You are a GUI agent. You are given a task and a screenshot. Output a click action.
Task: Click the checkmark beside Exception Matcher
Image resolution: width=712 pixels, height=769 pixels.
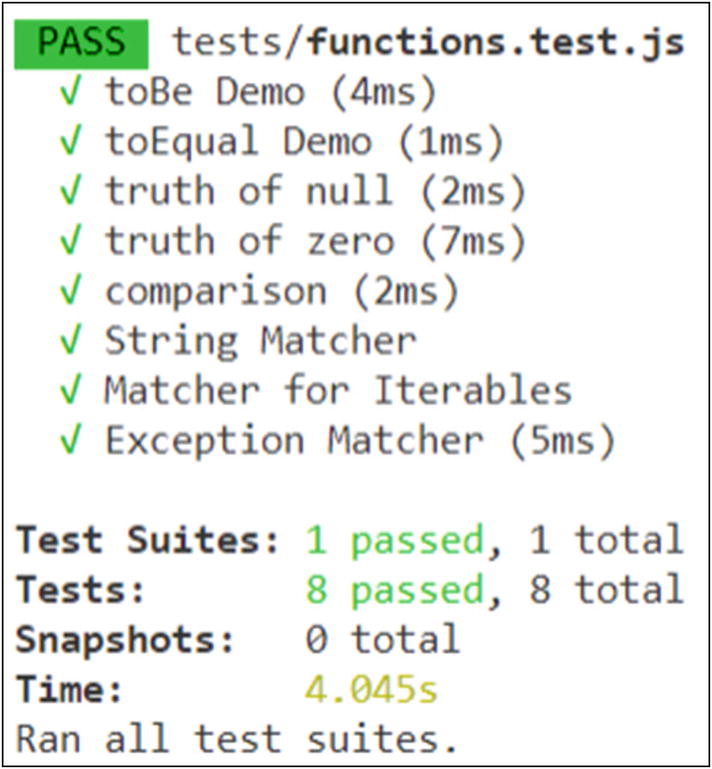click(69, 440)
